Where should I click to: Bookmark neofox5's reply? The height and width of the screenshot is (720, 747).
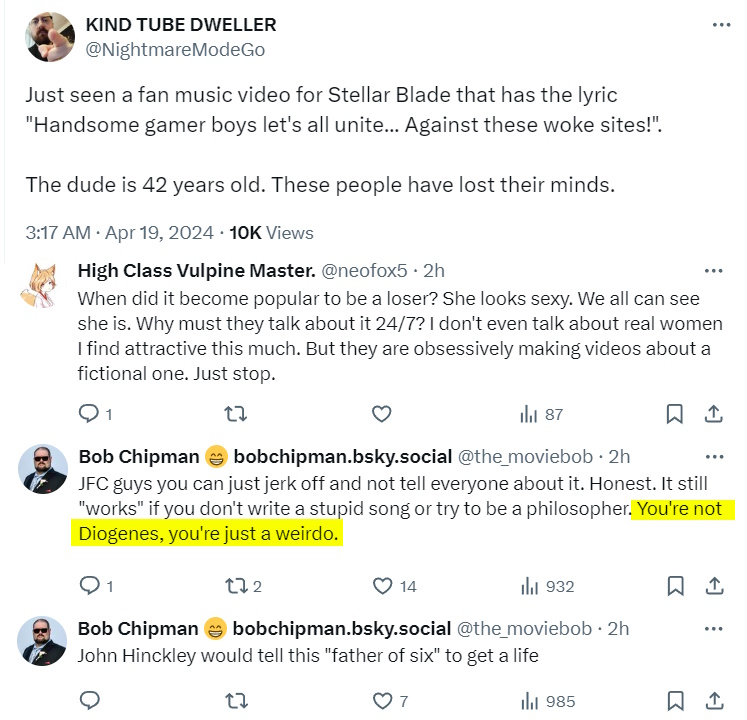pos(675,414)
